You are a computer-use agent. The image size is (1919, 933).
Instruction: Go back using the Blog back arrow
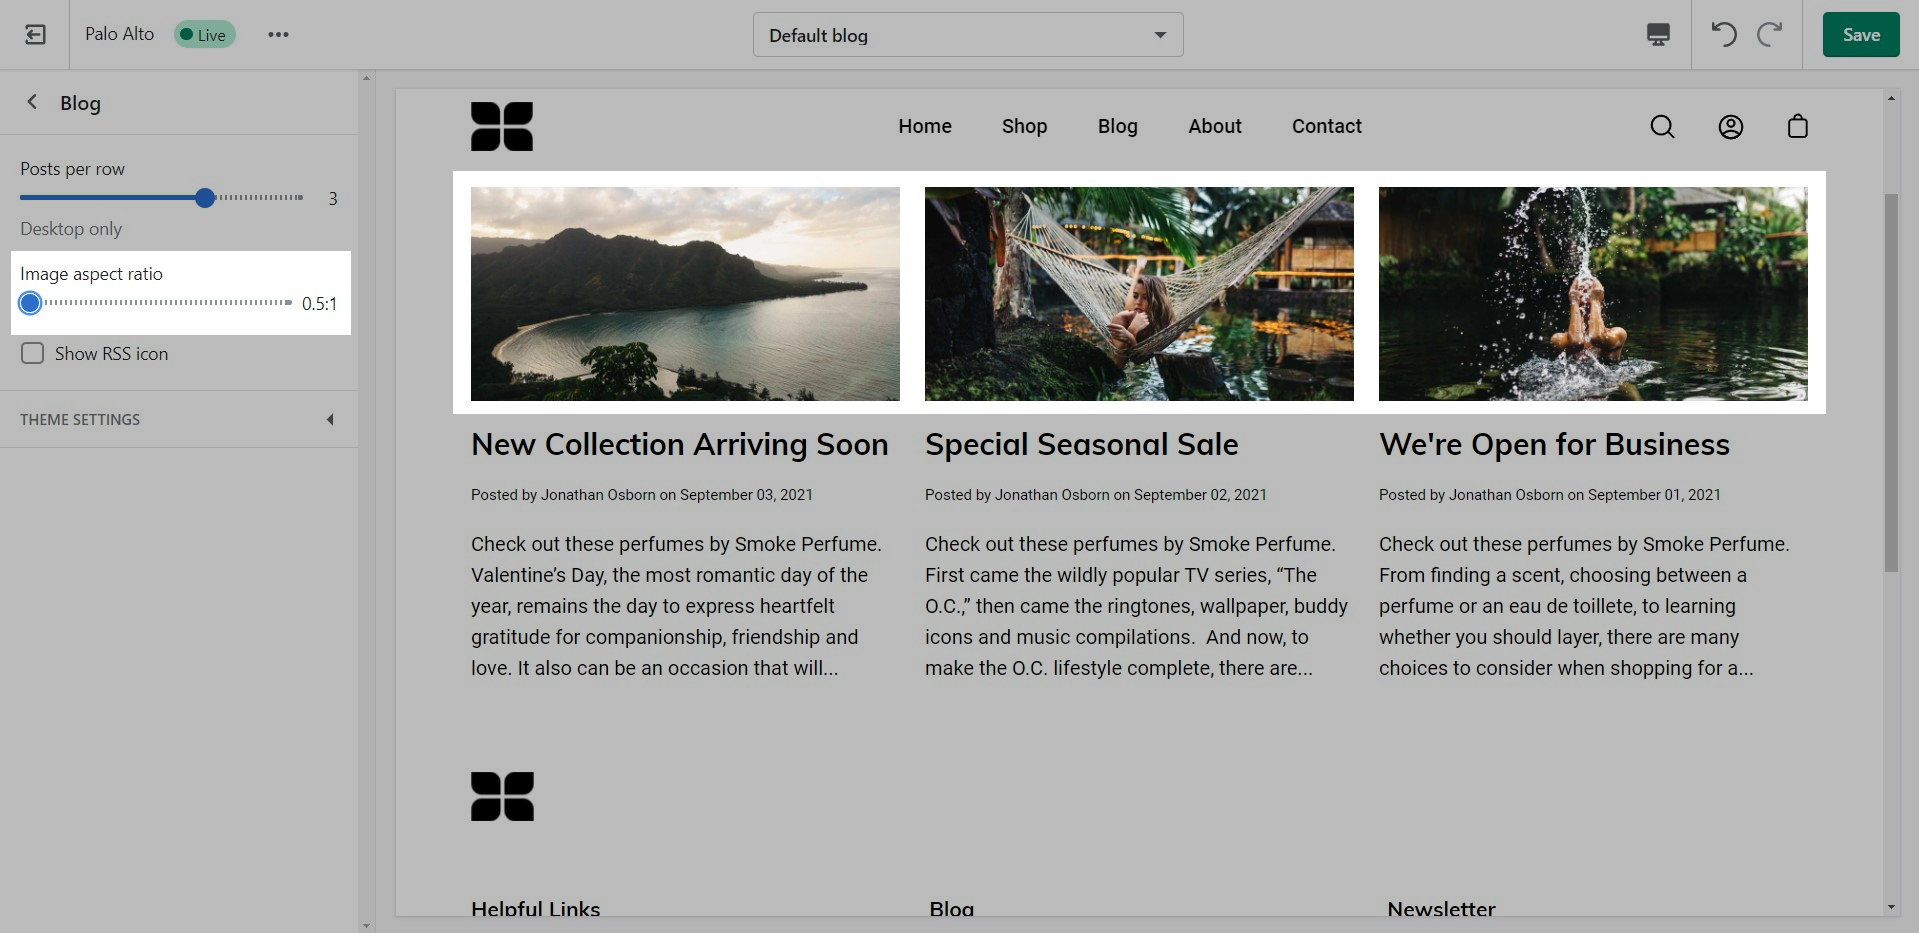[x=33, y=102]
